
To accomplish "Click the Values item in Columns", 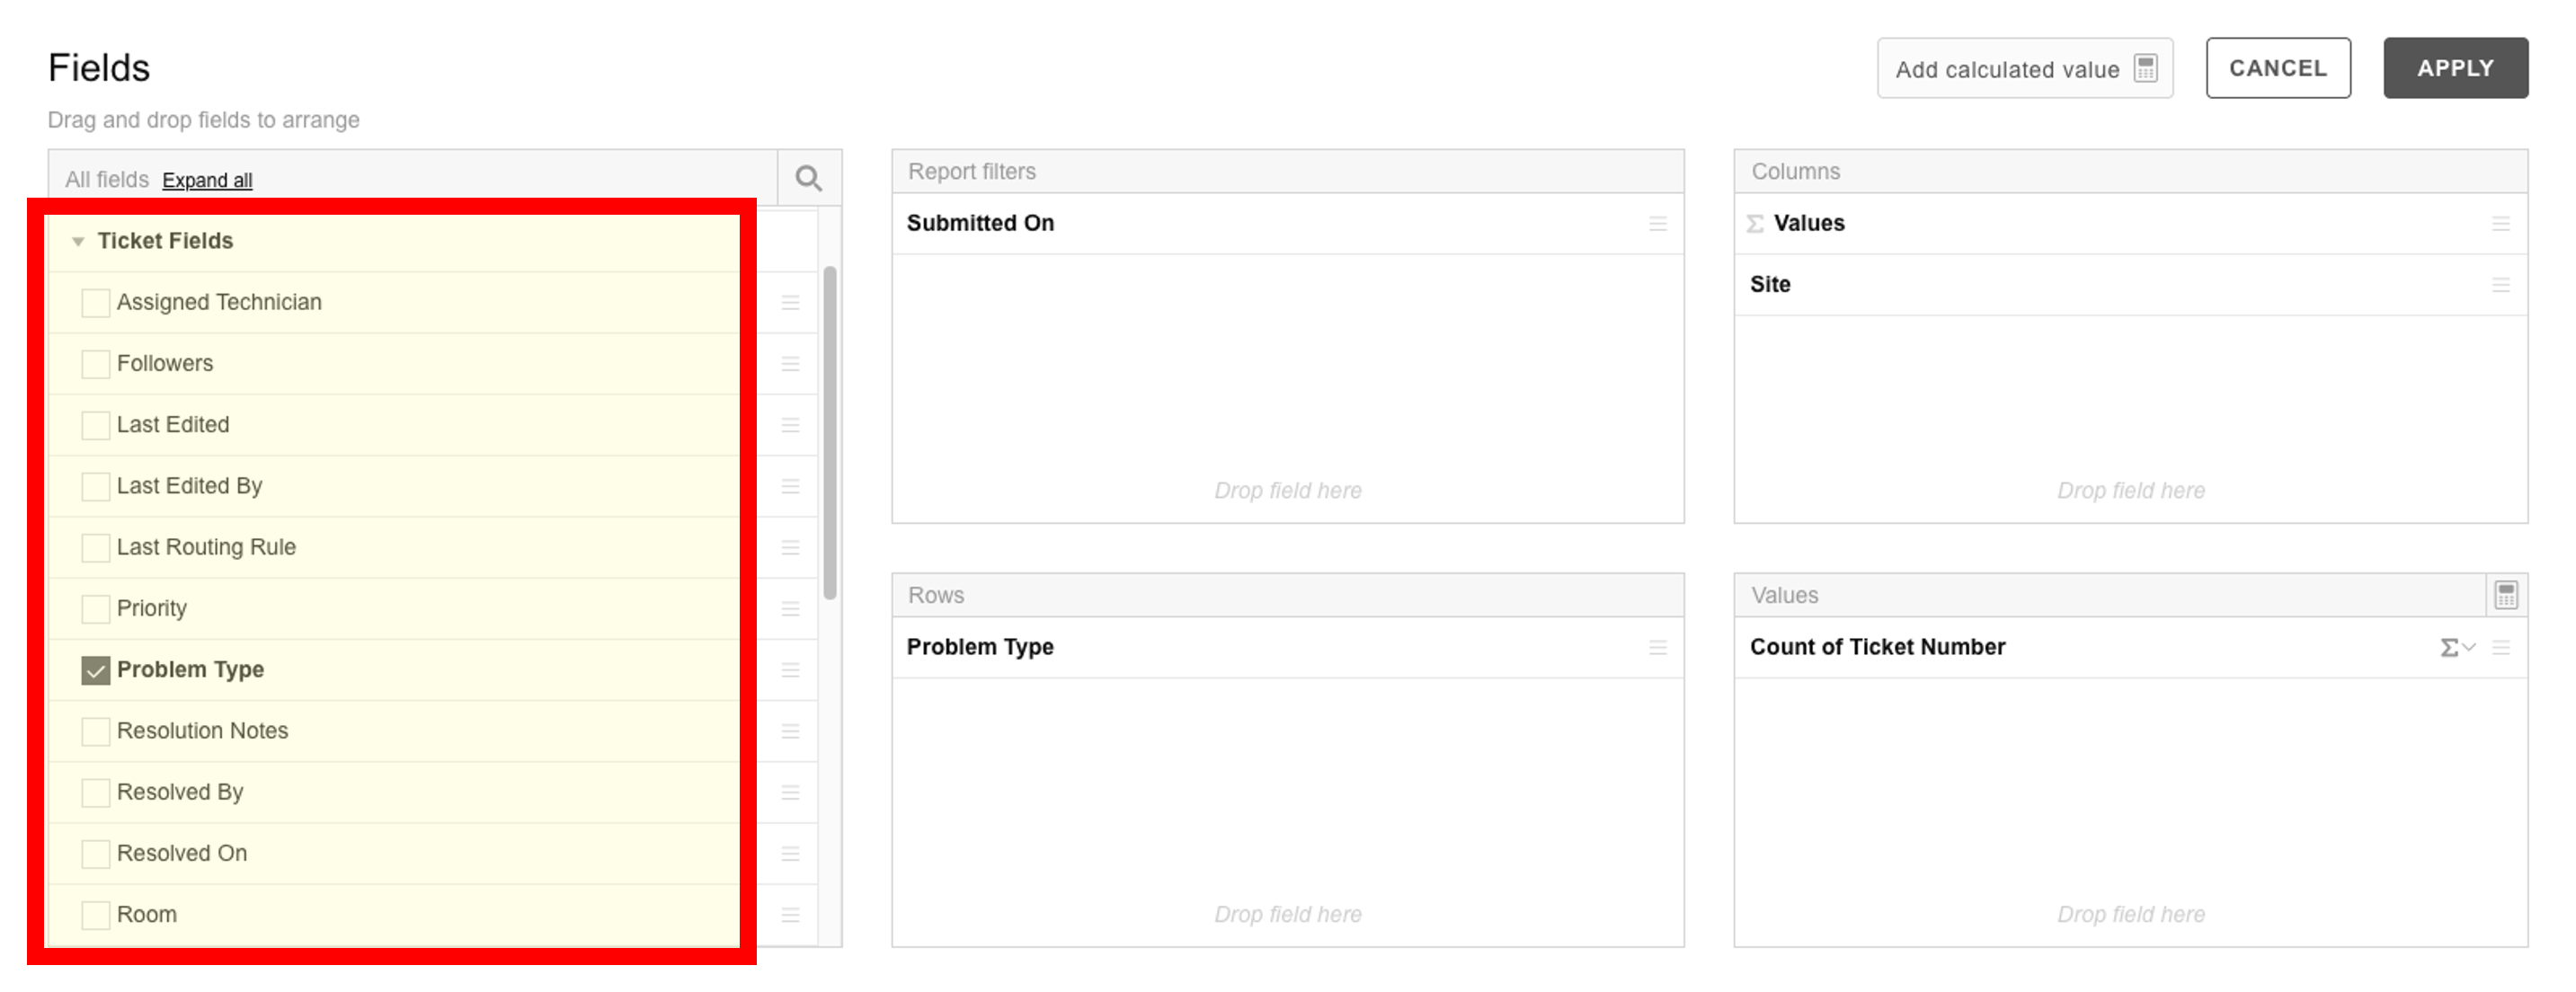I will [x=2130, y=224].
